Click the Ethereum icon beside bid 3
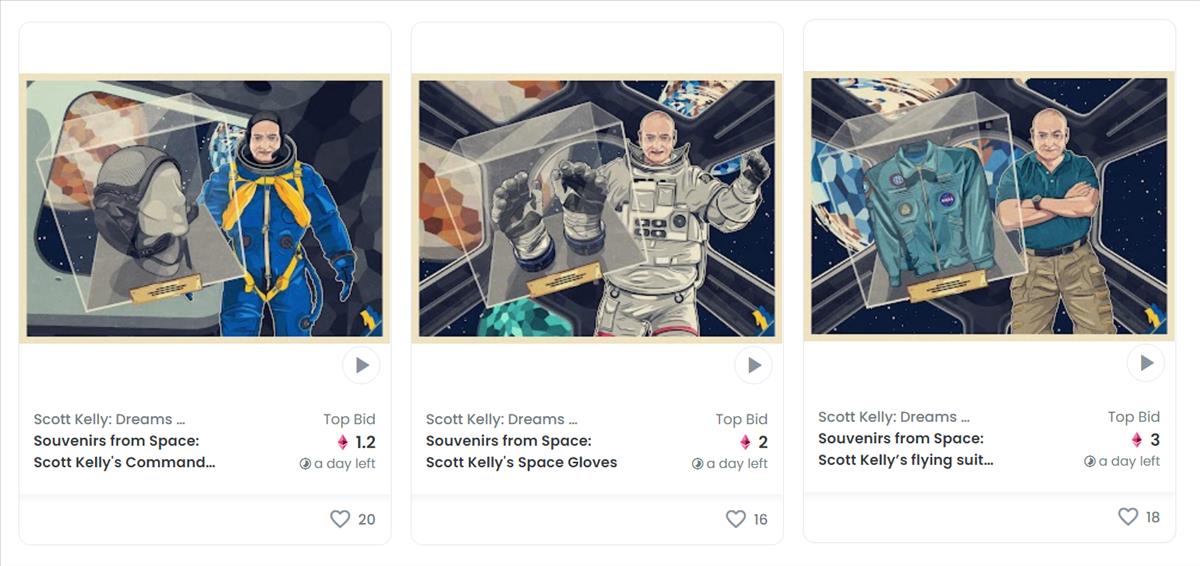 coord(1137,440)
